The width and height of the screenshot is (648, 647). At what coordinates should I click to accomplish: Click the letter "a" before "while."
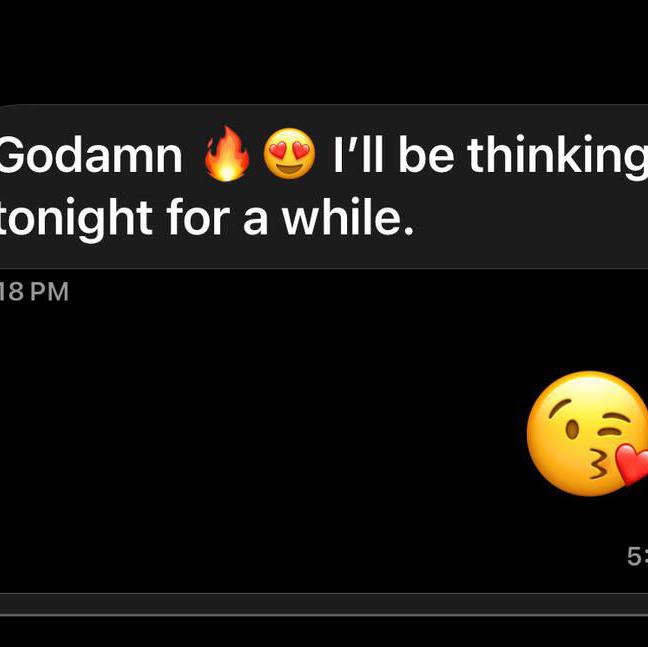pyautogui.click(x=255, y=222)
